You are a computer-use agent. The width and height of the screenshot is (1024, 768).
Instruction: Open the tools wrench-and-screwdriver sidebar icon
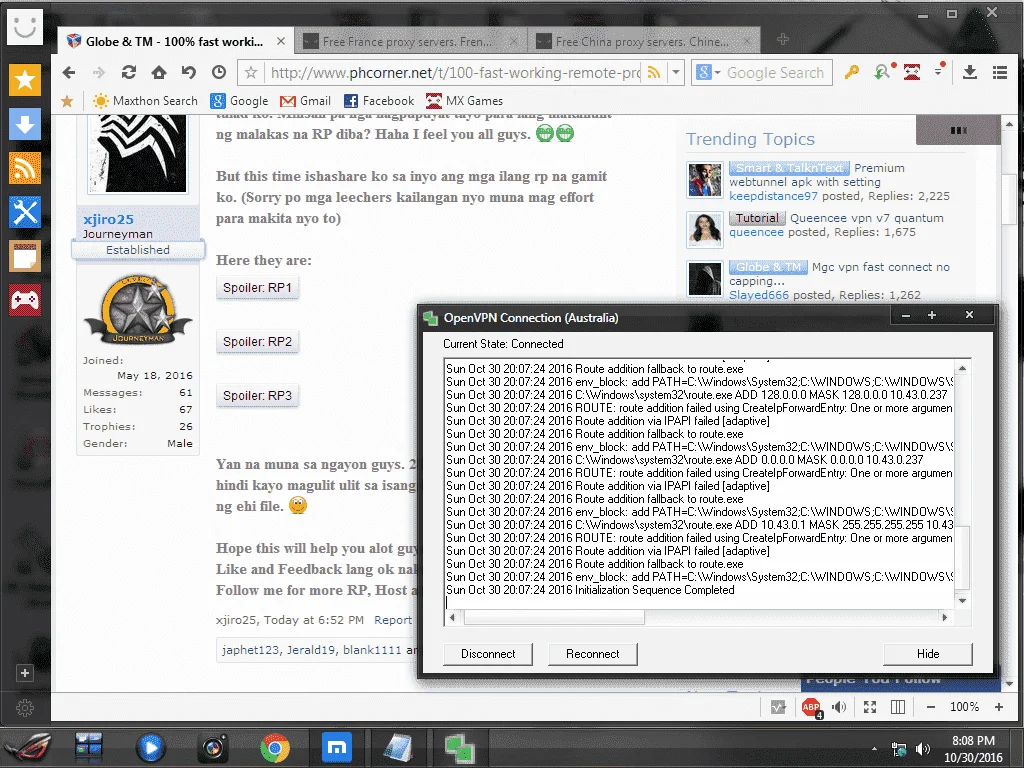click(x=25, y=212)
